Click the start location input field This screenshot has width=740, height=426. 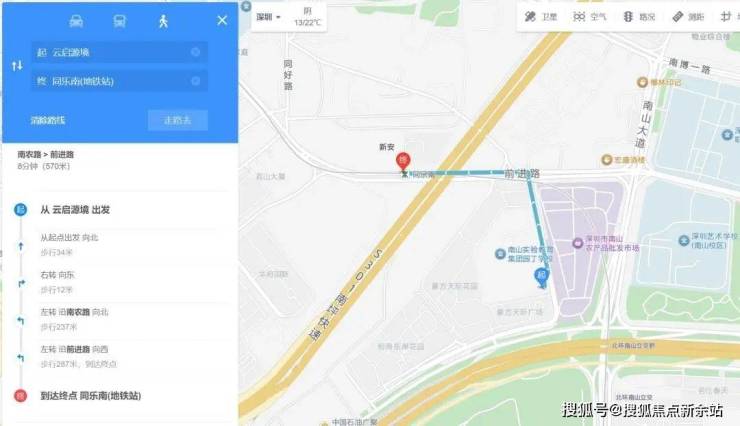[x=119, y=52]
